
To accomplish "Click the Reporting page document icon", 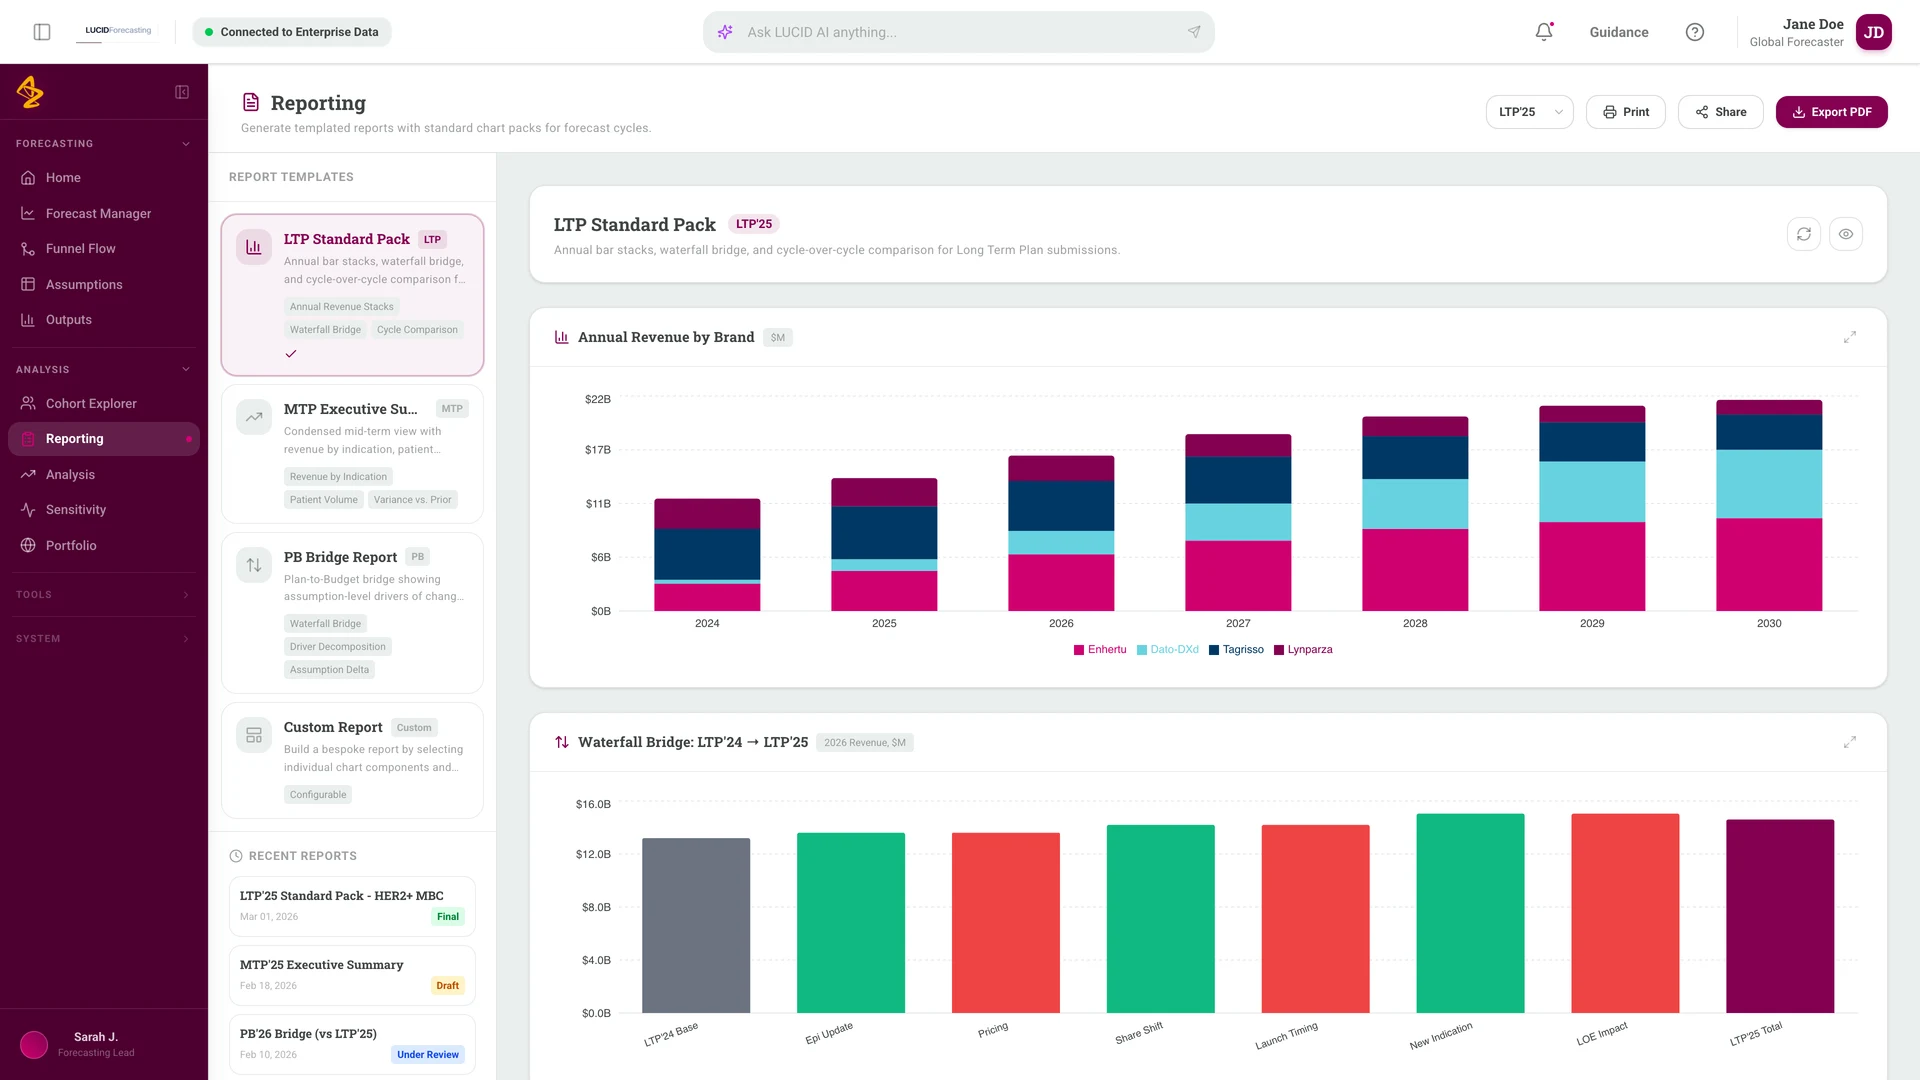I will pos(251,102).
